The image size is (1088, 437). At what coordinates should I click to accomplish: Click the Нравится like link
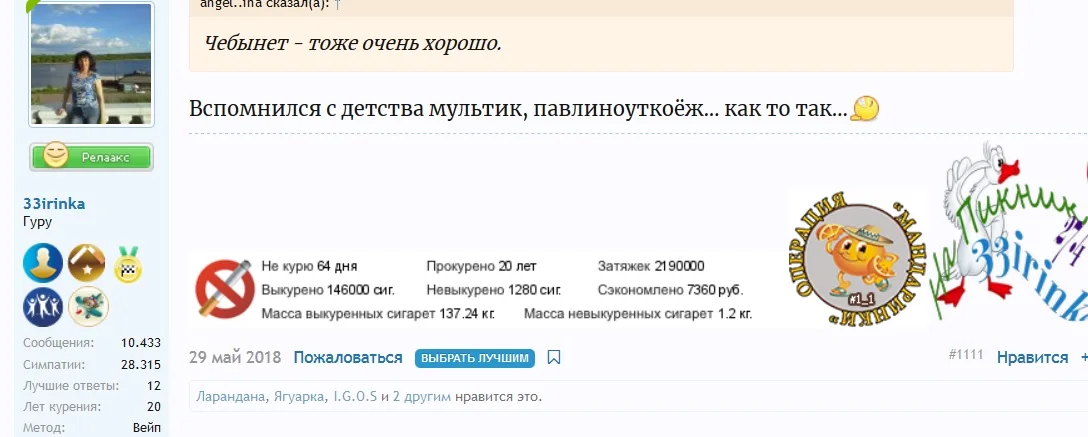(1032, 357)
